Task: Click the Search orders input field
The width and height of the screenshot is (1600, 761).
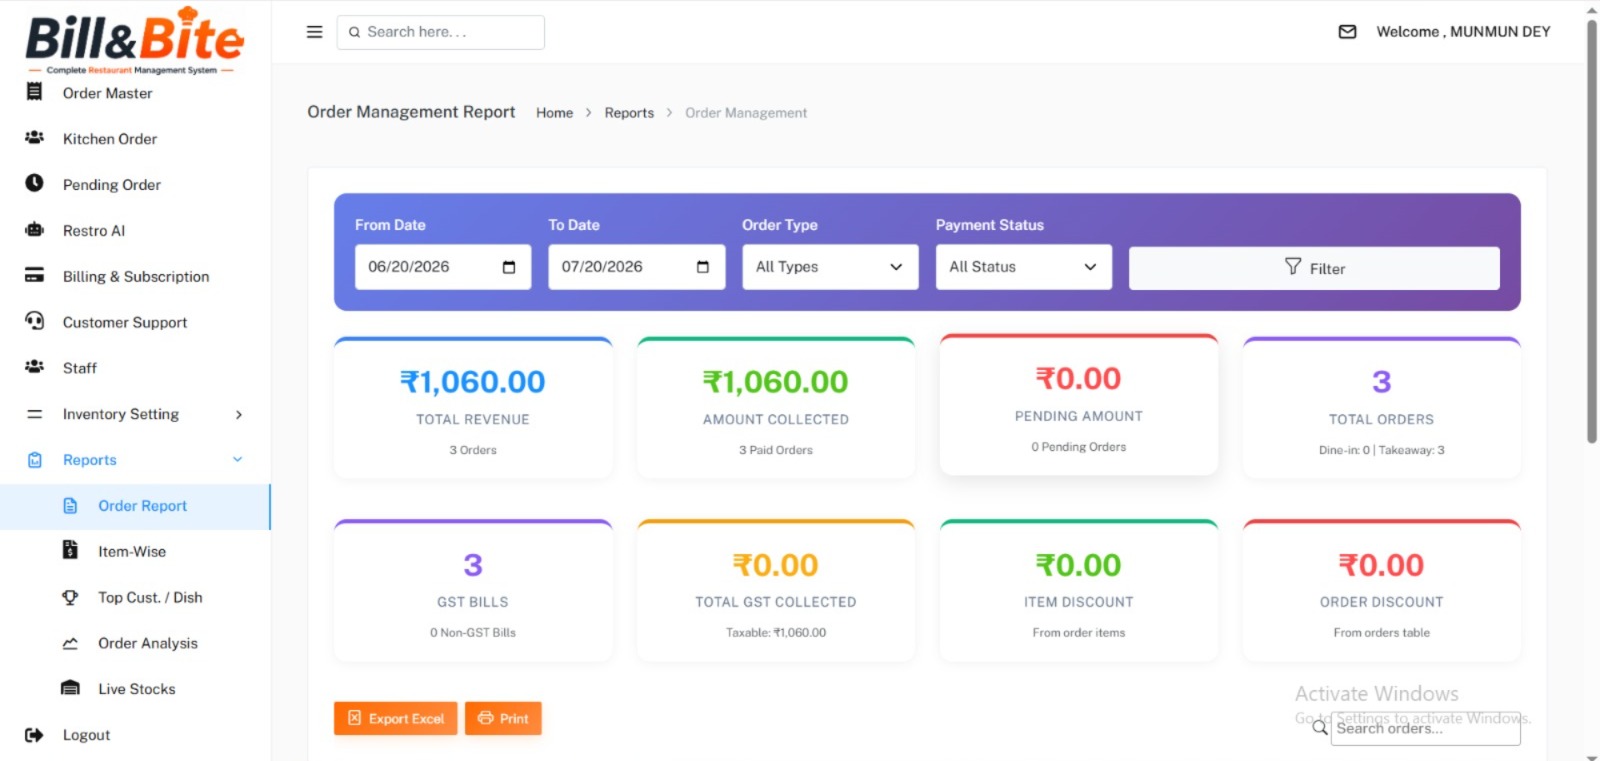Action: point(1426,728)
